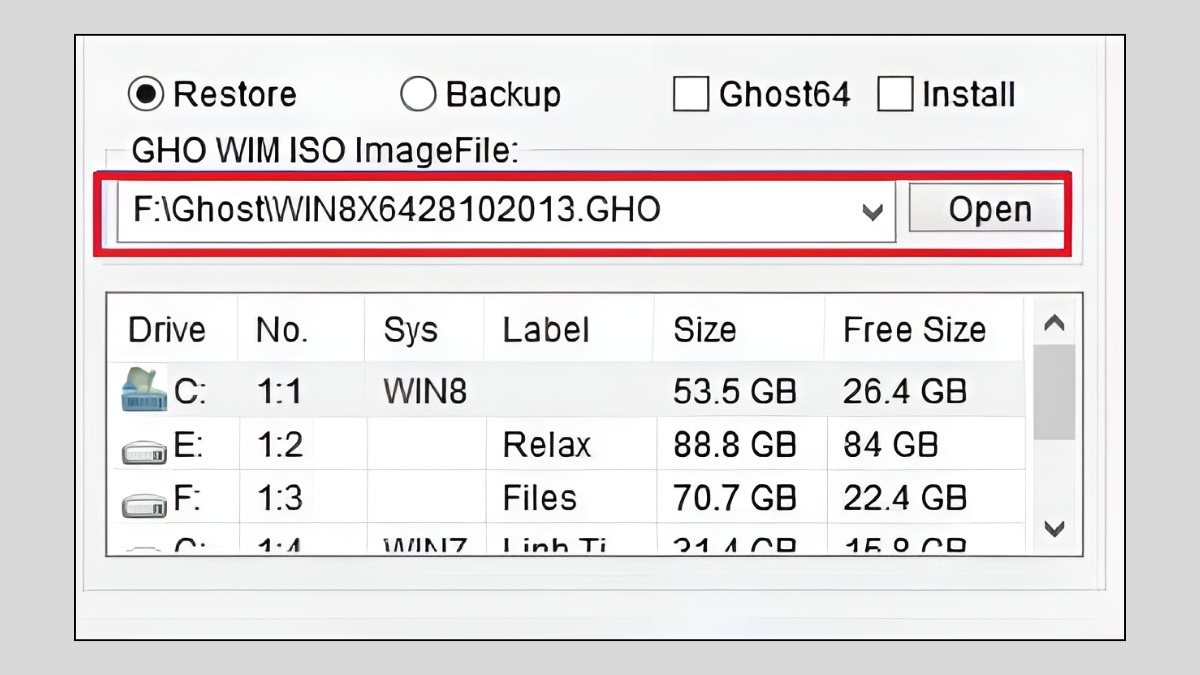The height and width of the screenshot is (675, 1200).
Task: Select the Files partition label
Action: 540,498
